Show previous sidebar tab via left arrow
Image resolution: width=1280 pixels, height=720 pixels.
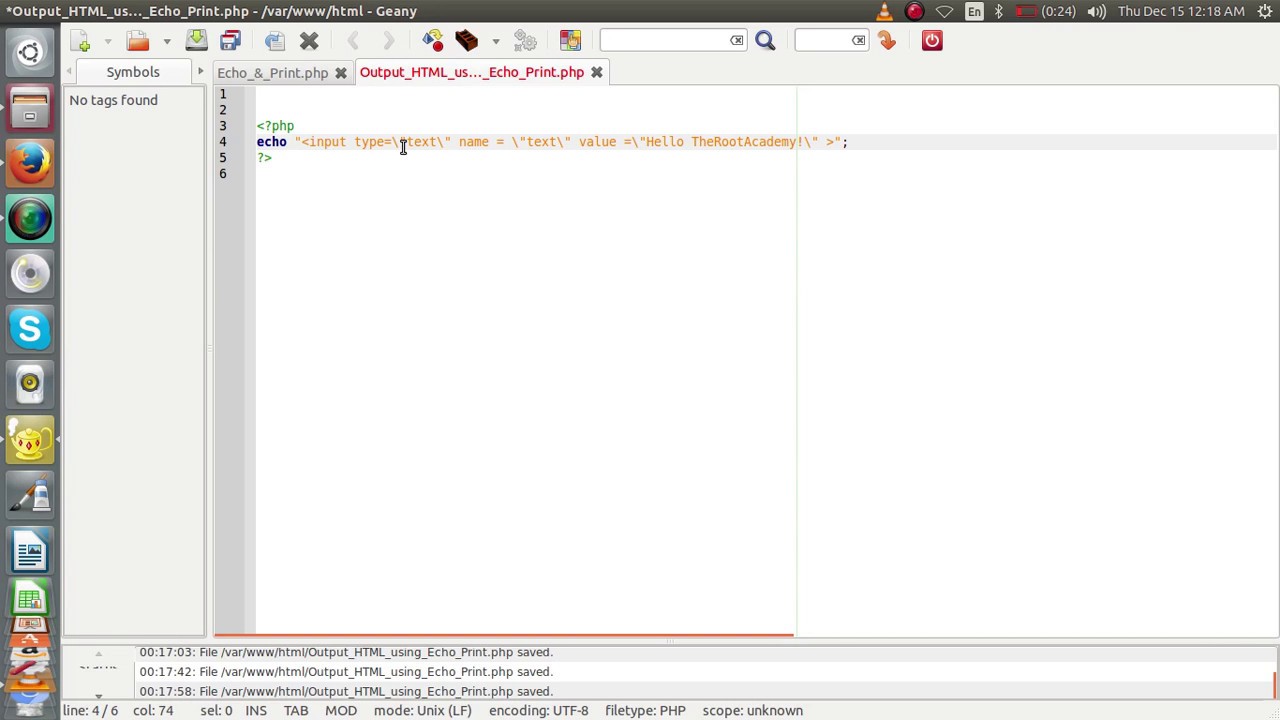tap(69, 72)
